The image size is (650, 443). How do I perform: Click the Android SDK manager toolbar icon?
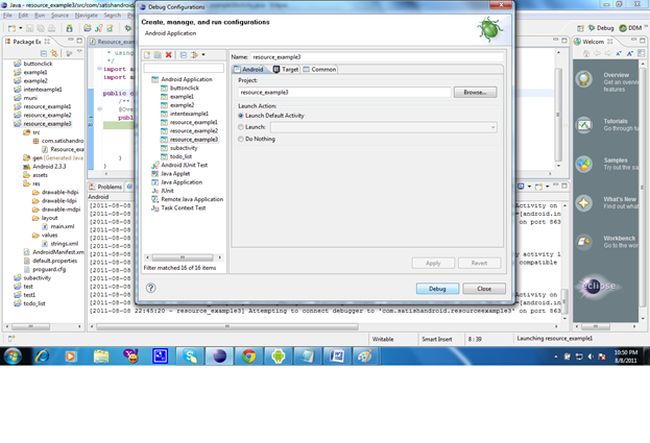pos(69,28)
